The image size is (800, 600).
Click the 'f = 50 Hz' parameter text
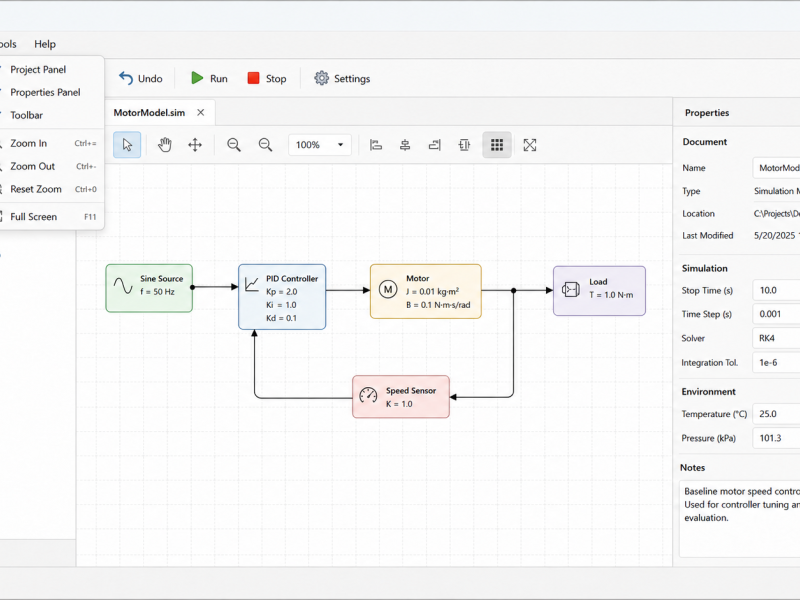(x=157, y=292)
